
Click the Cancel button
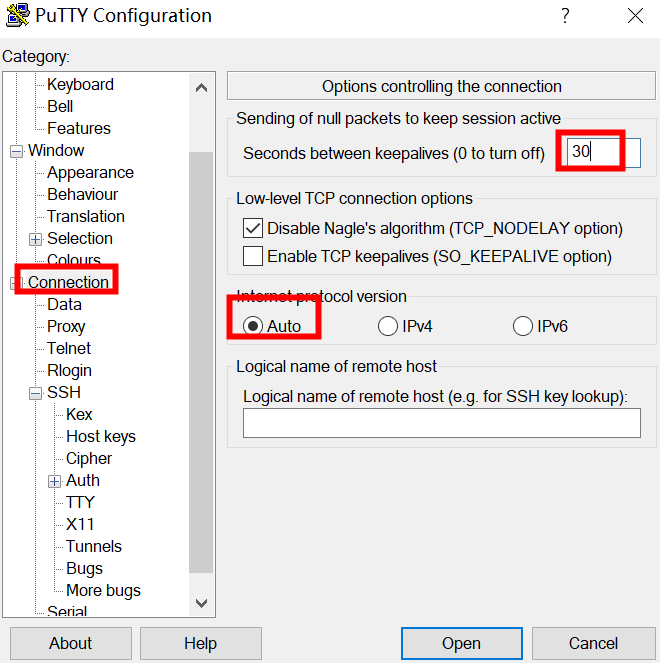594,643
